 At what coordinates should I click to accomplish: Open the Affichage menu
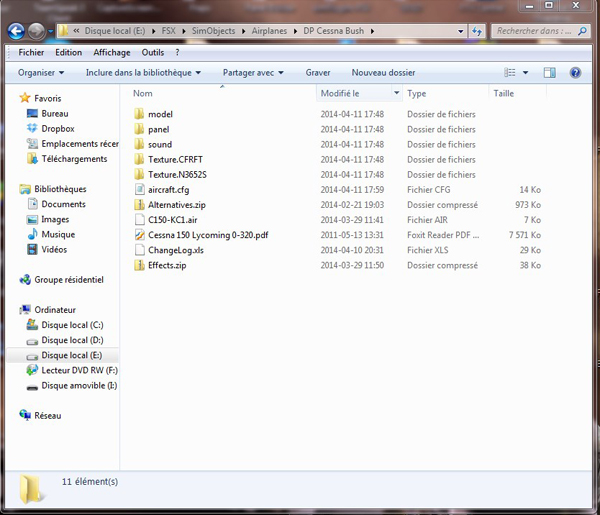coord(112,52)
